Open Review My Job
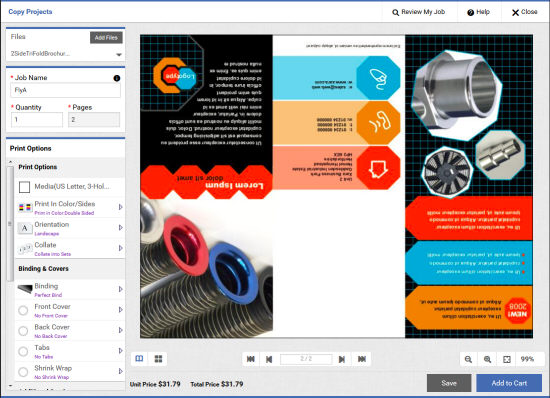550x398 pixels. click(418, 12)
